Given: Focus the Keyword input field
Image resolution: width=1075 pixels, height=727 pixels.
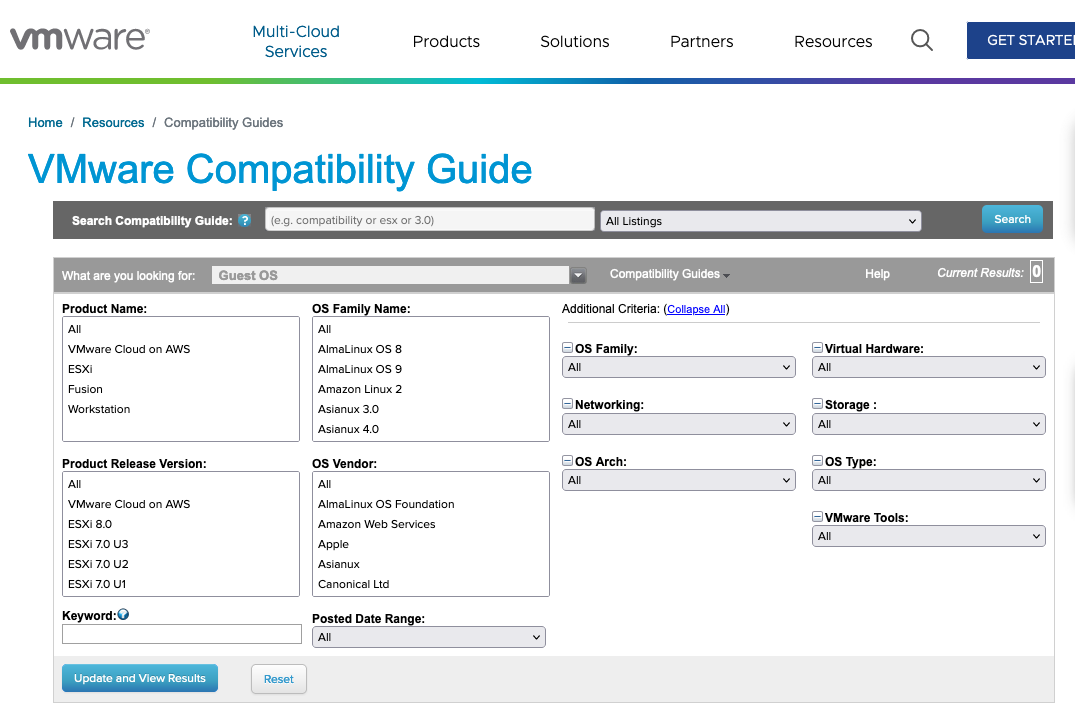Looking at the screenshot, I should (182, 634).
